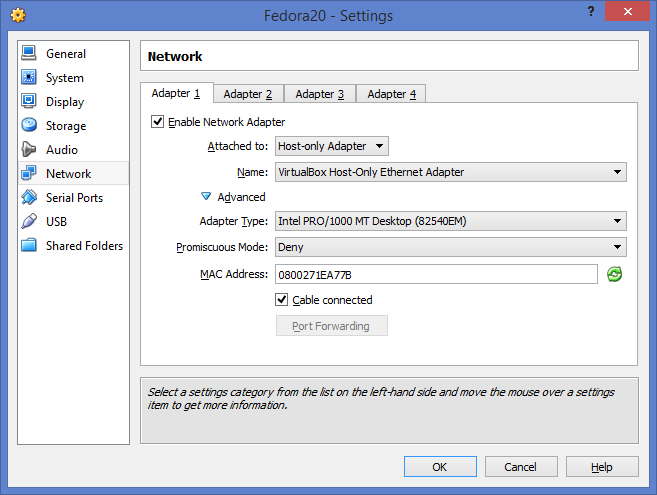Click the Help button
The image size is (657, 495).
602,466
